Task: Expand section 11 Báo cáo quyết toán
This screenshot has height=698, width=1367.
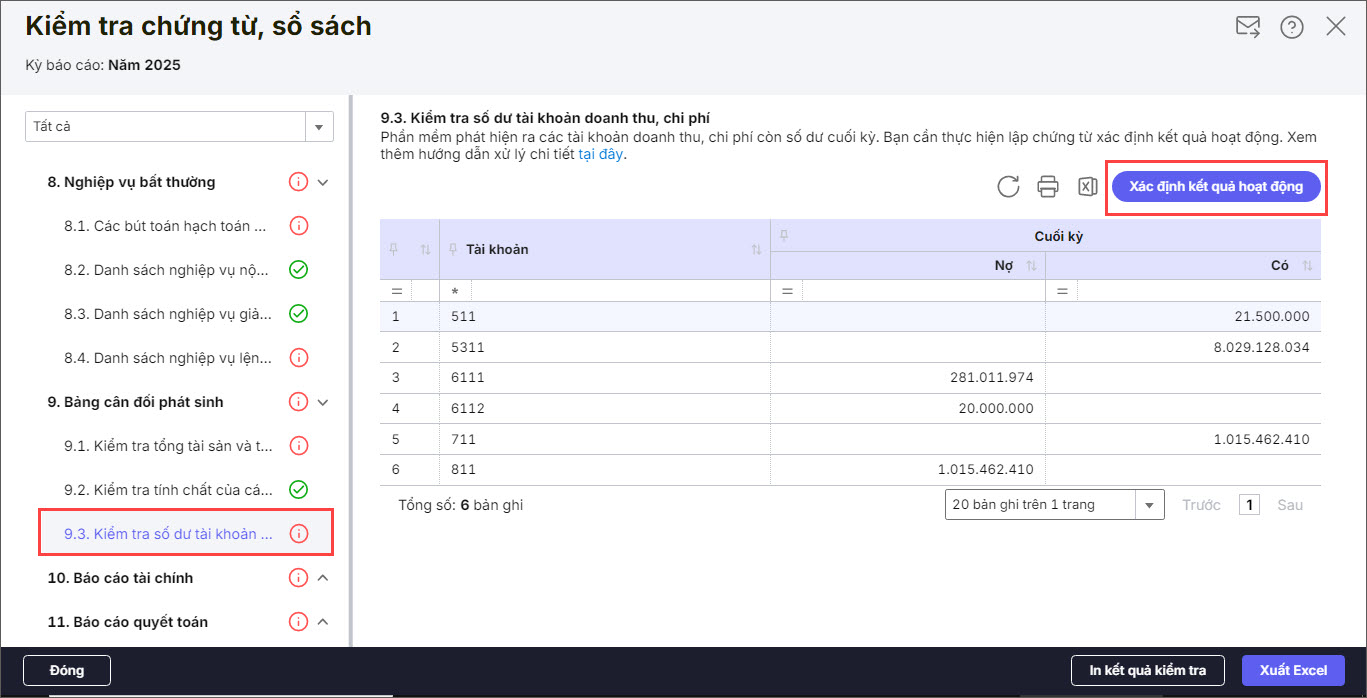Action: coord(323,622)
